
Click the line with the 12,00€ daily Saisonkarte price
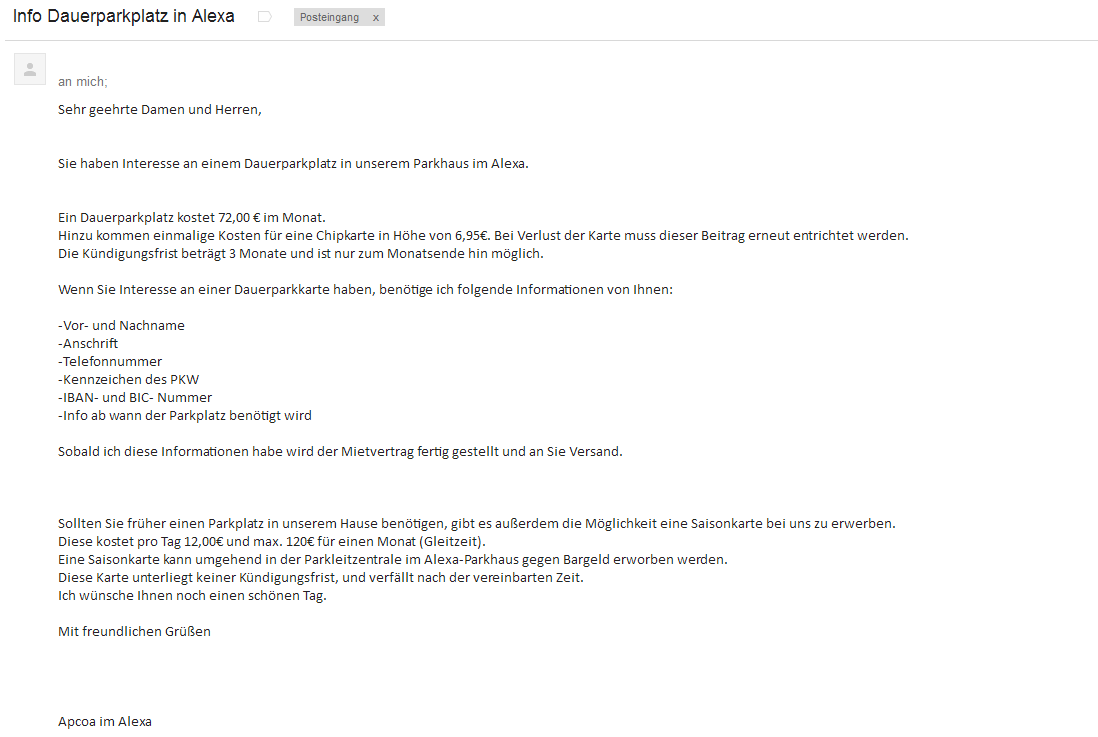click(272, 541)
